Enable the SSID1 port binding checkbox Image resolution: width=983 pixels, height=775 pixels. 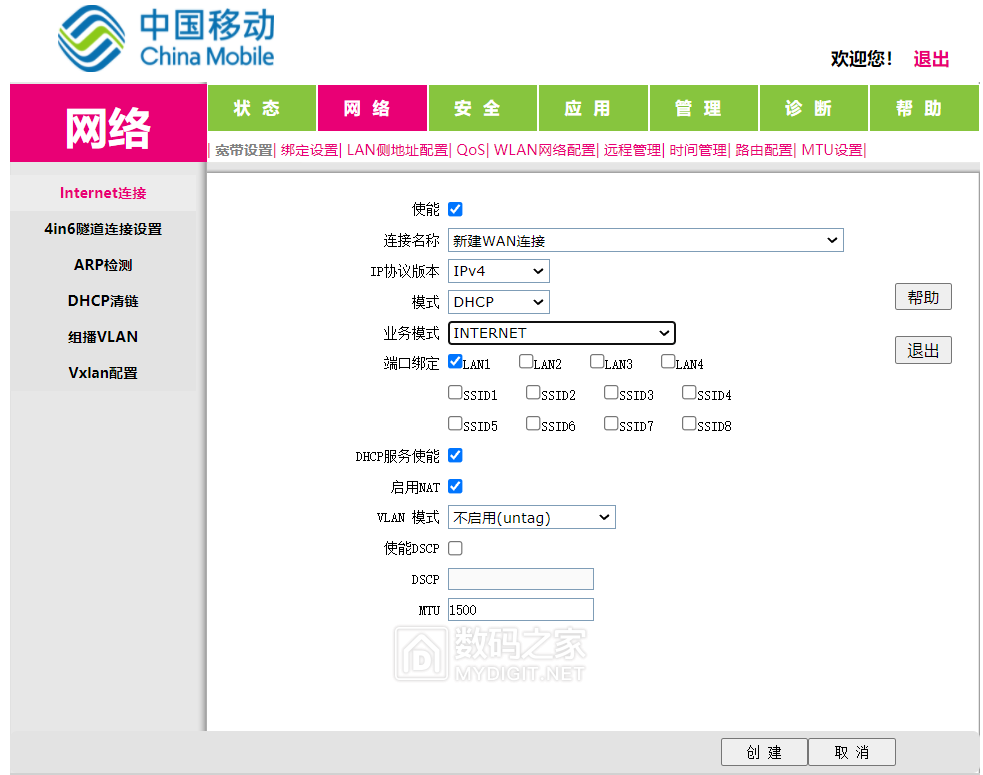pos(455,393)
